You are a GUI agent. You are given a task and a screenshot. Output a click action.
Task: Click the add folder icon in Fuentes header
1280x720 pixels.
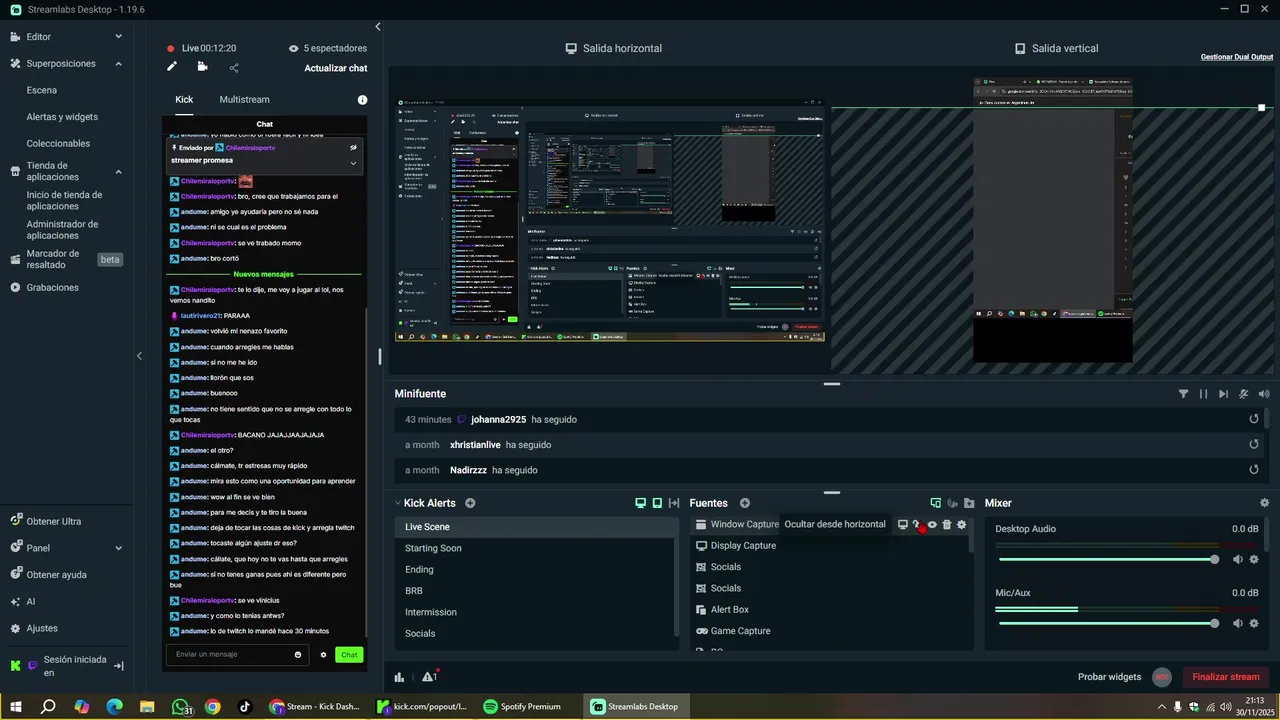pos(969,503)
